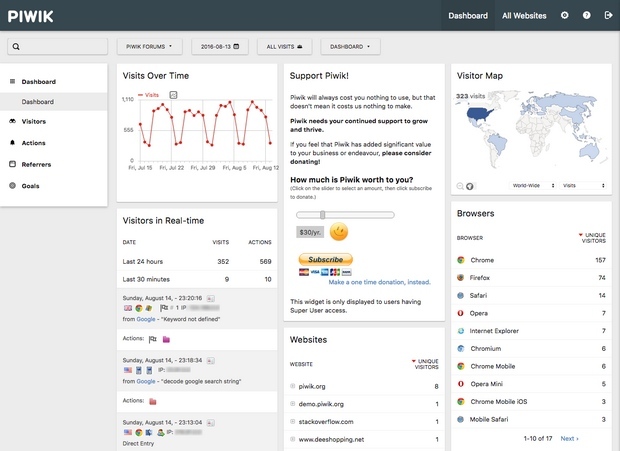Open the Visits metric dropdown under map

(583, 185)
